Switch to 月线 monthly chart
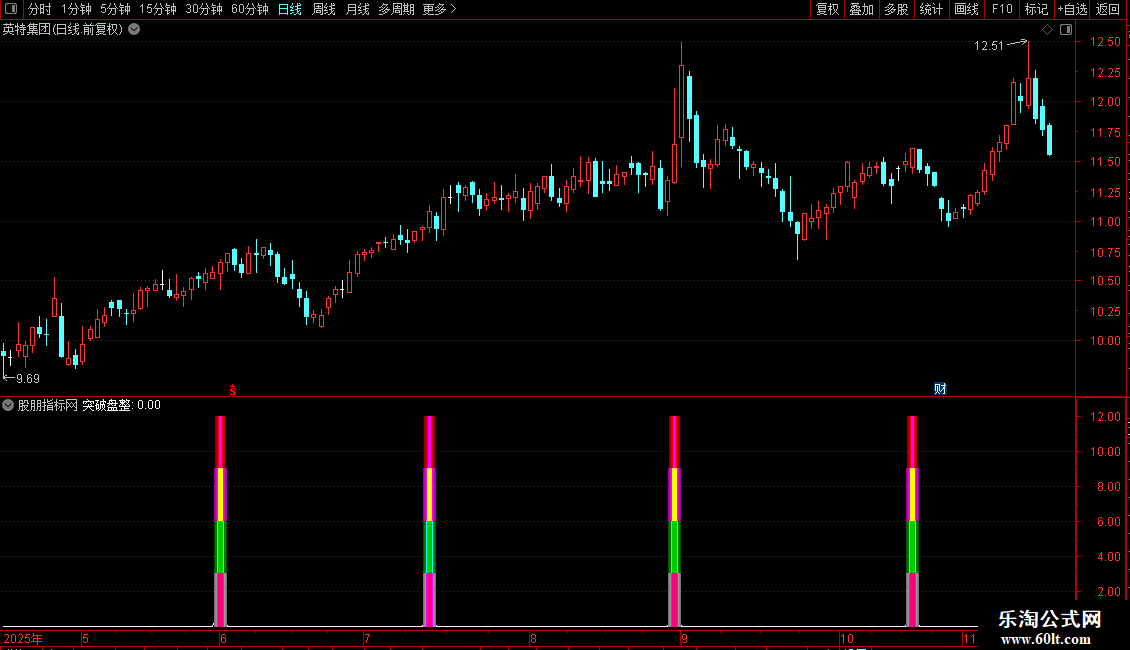1130x650 pixels. click(357, 9)
